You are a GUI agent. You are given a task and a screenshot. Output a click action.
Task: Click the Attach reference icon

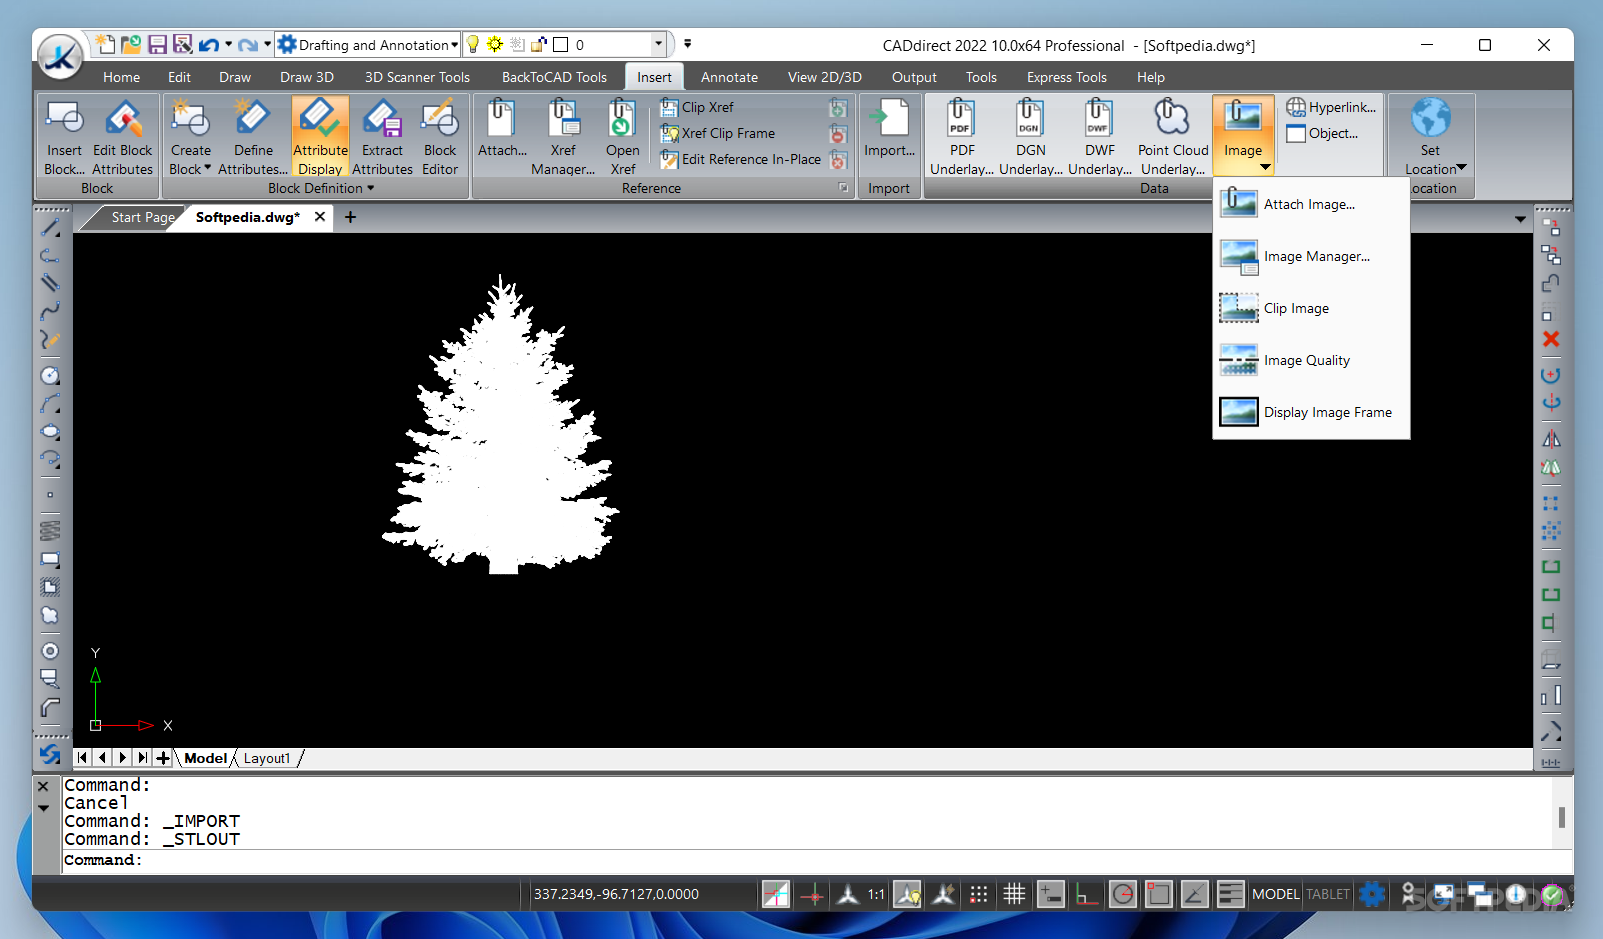coord(502,128)
